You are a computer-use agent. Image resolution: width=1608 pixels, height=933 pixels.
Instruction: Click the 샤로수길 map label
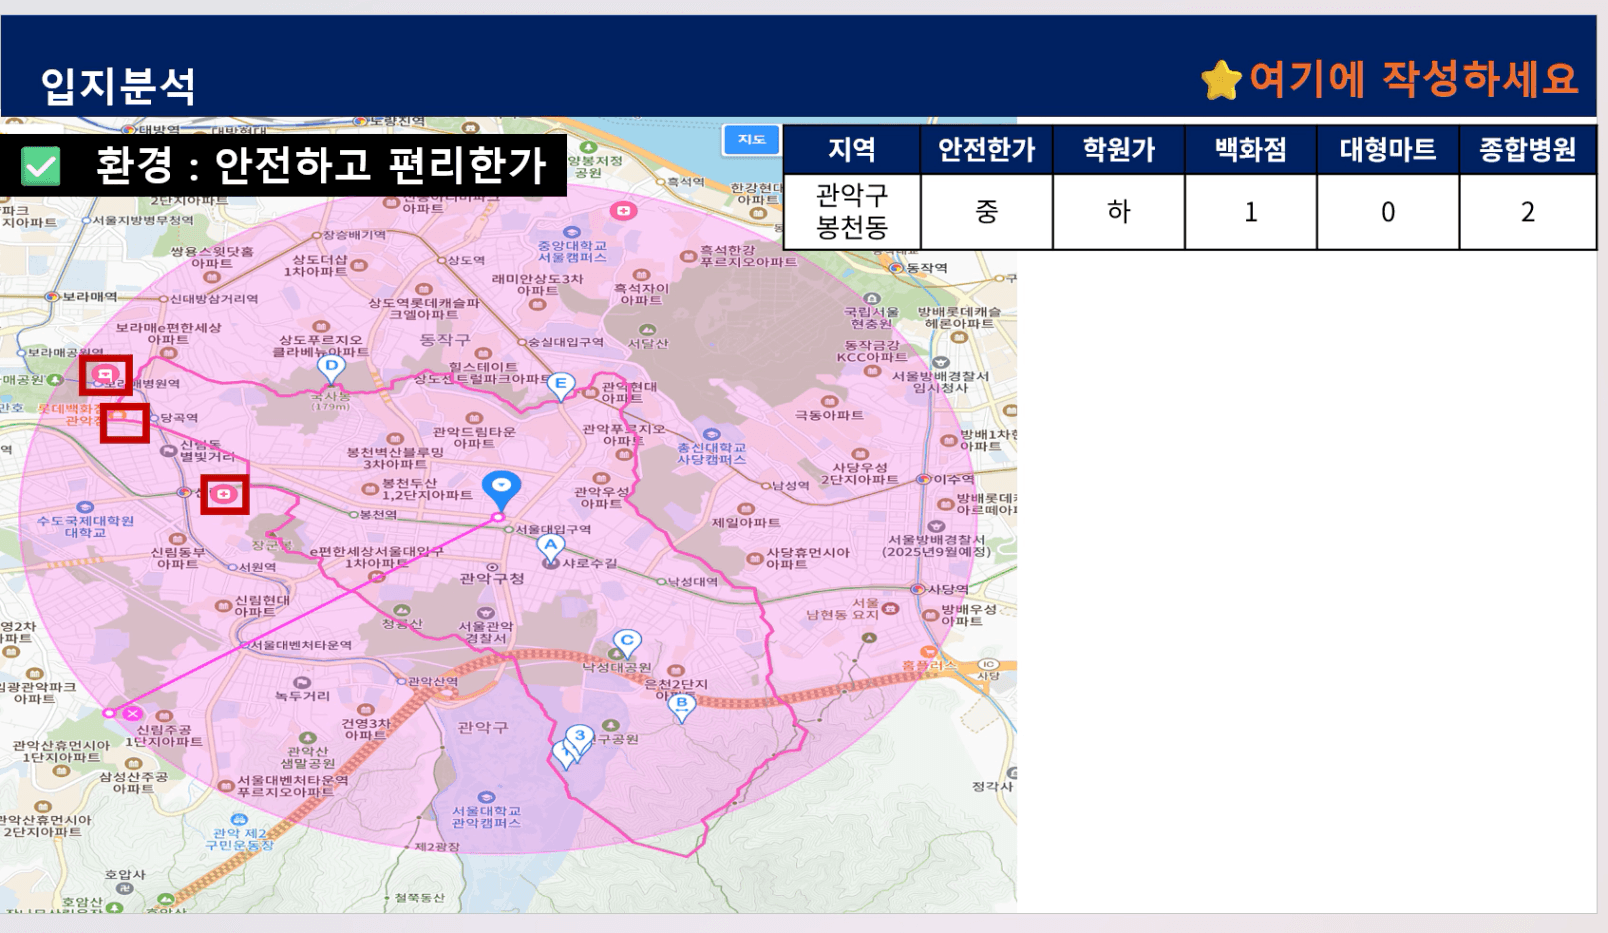(x=589, y=563)
